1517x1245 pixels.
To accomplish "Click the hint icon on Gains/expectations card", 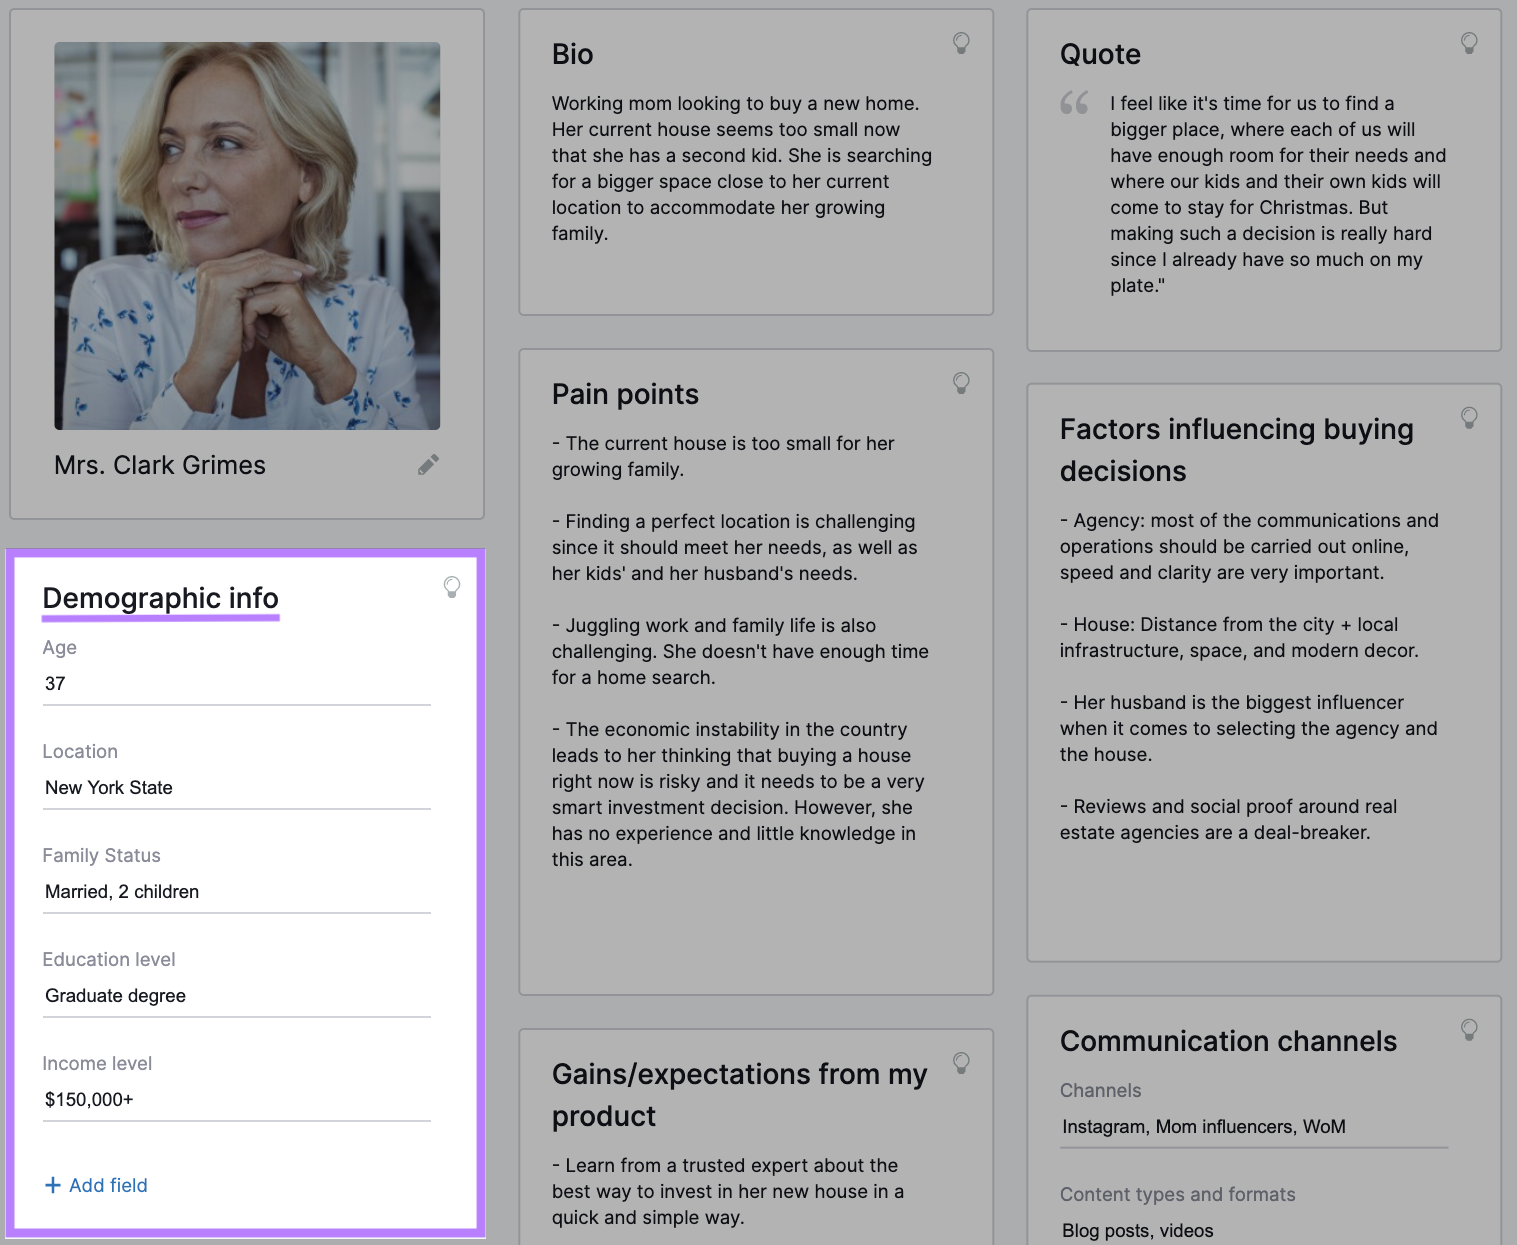I will 961,1065.
